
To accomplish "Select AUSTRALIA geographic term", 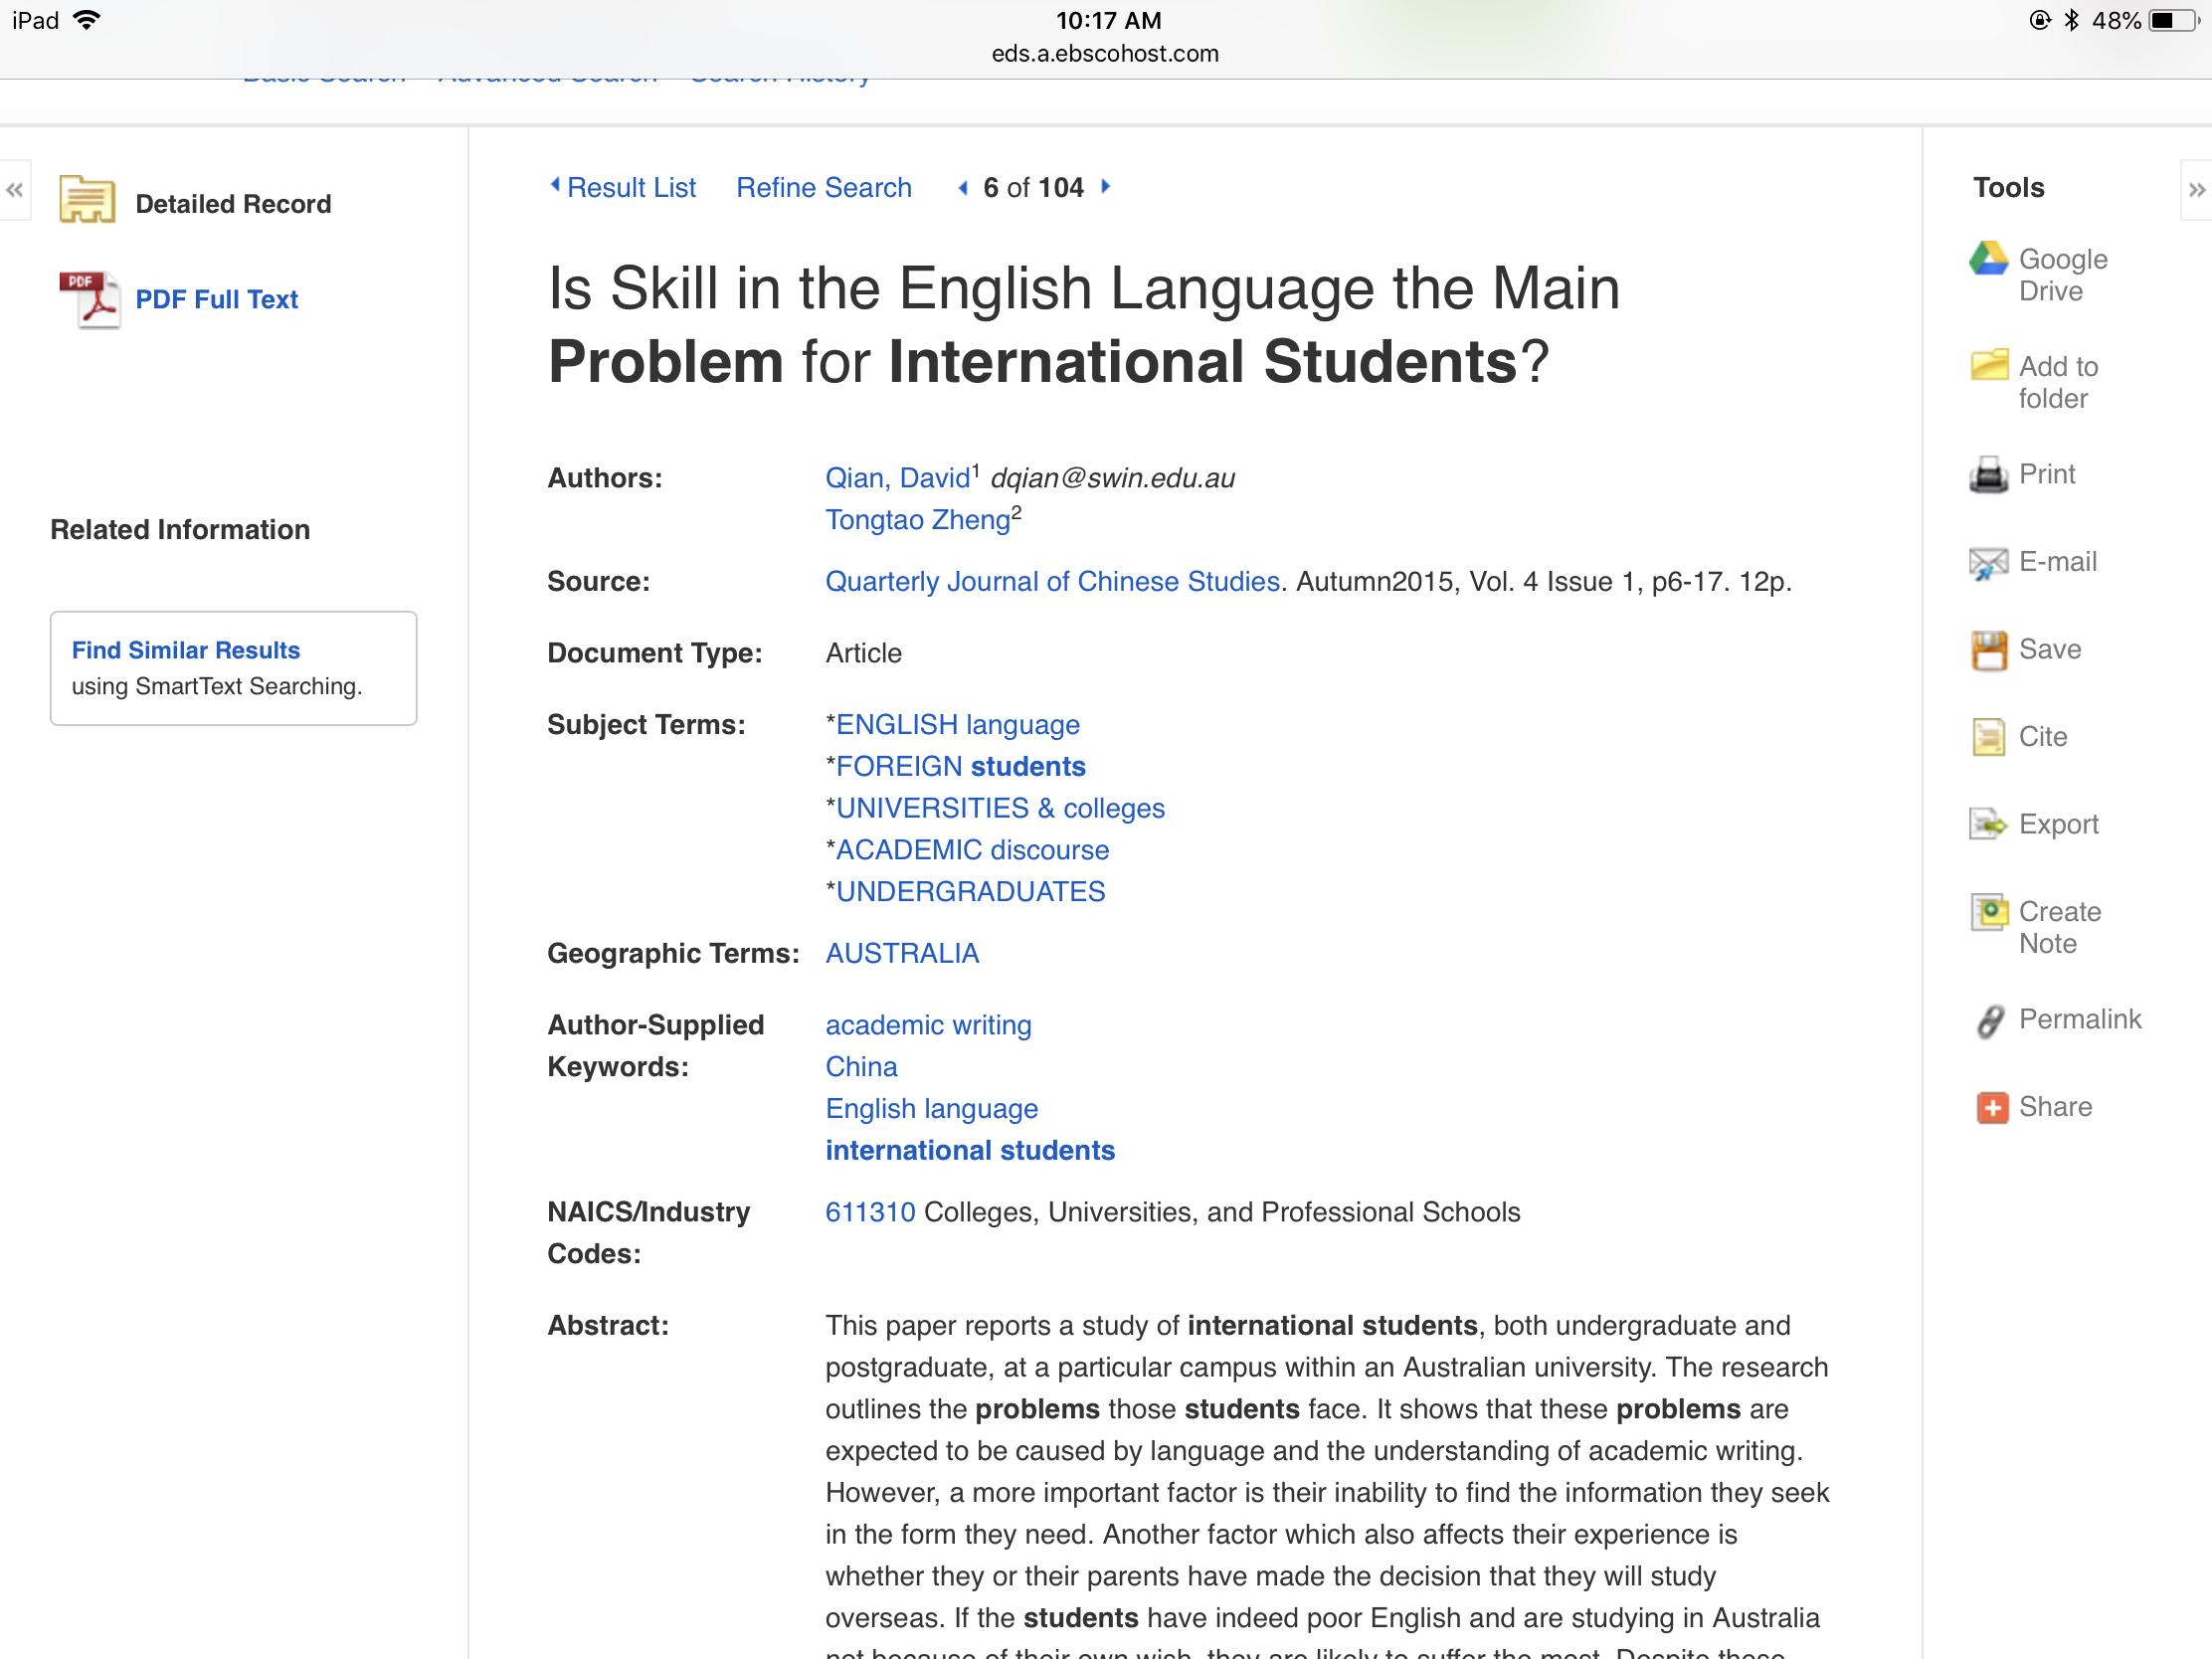I will point(902,954).
